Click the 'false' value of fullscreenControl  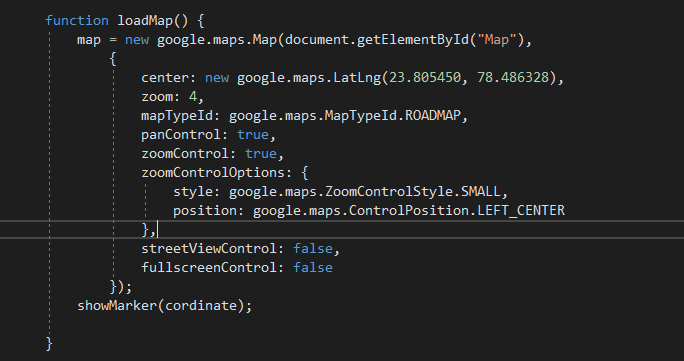click(312, 267)
